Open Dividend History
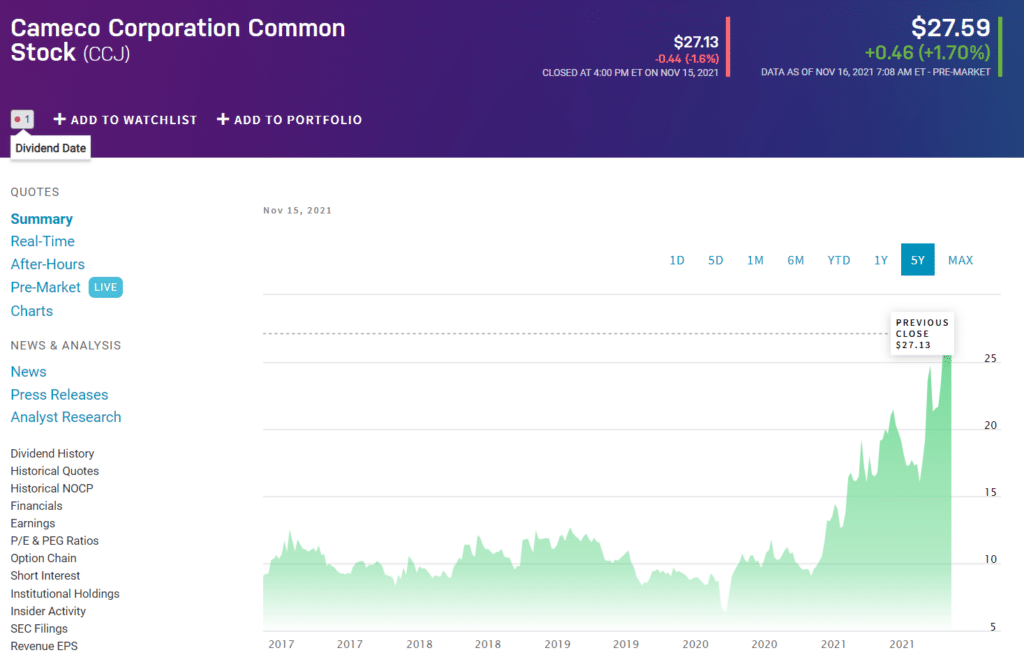This screenshot has width=1024, height=671. [x=52, y=453]
